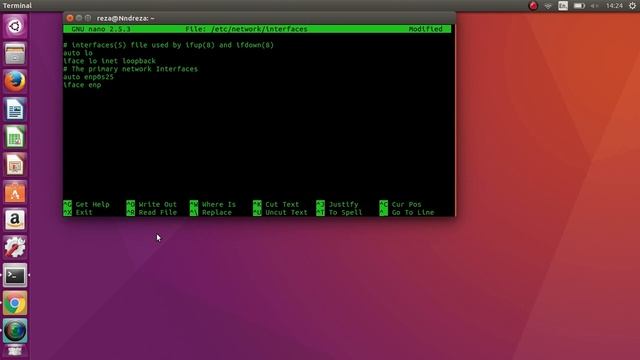Click the Justify shortcut label
640x360 pixels.
coord(343,204)
